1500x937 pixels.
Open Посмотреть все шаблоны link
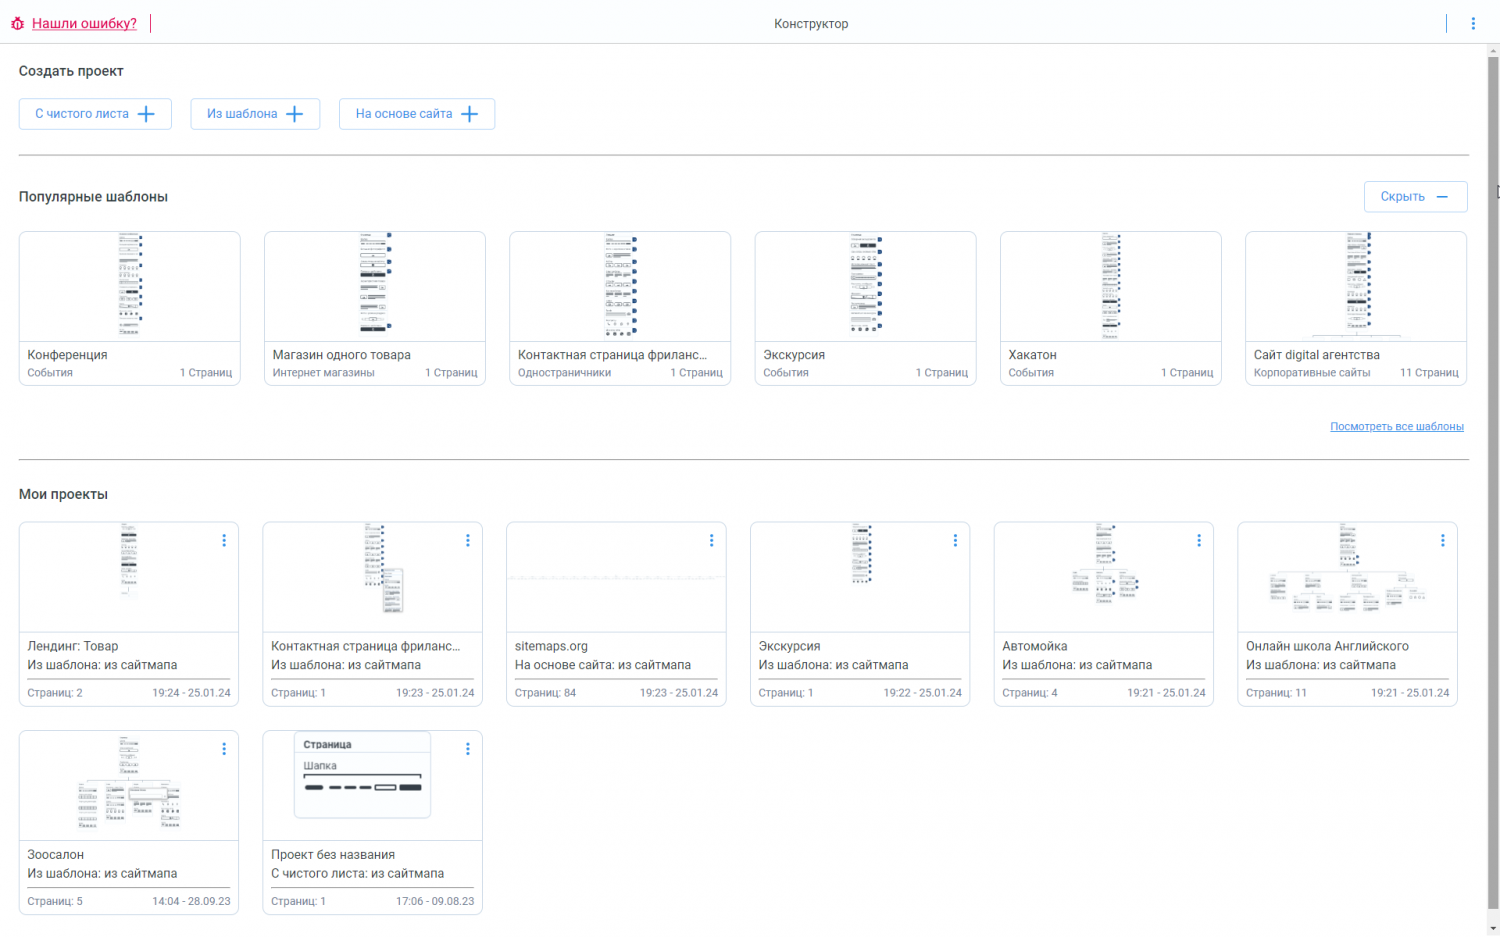click(x=1396, y=427)
